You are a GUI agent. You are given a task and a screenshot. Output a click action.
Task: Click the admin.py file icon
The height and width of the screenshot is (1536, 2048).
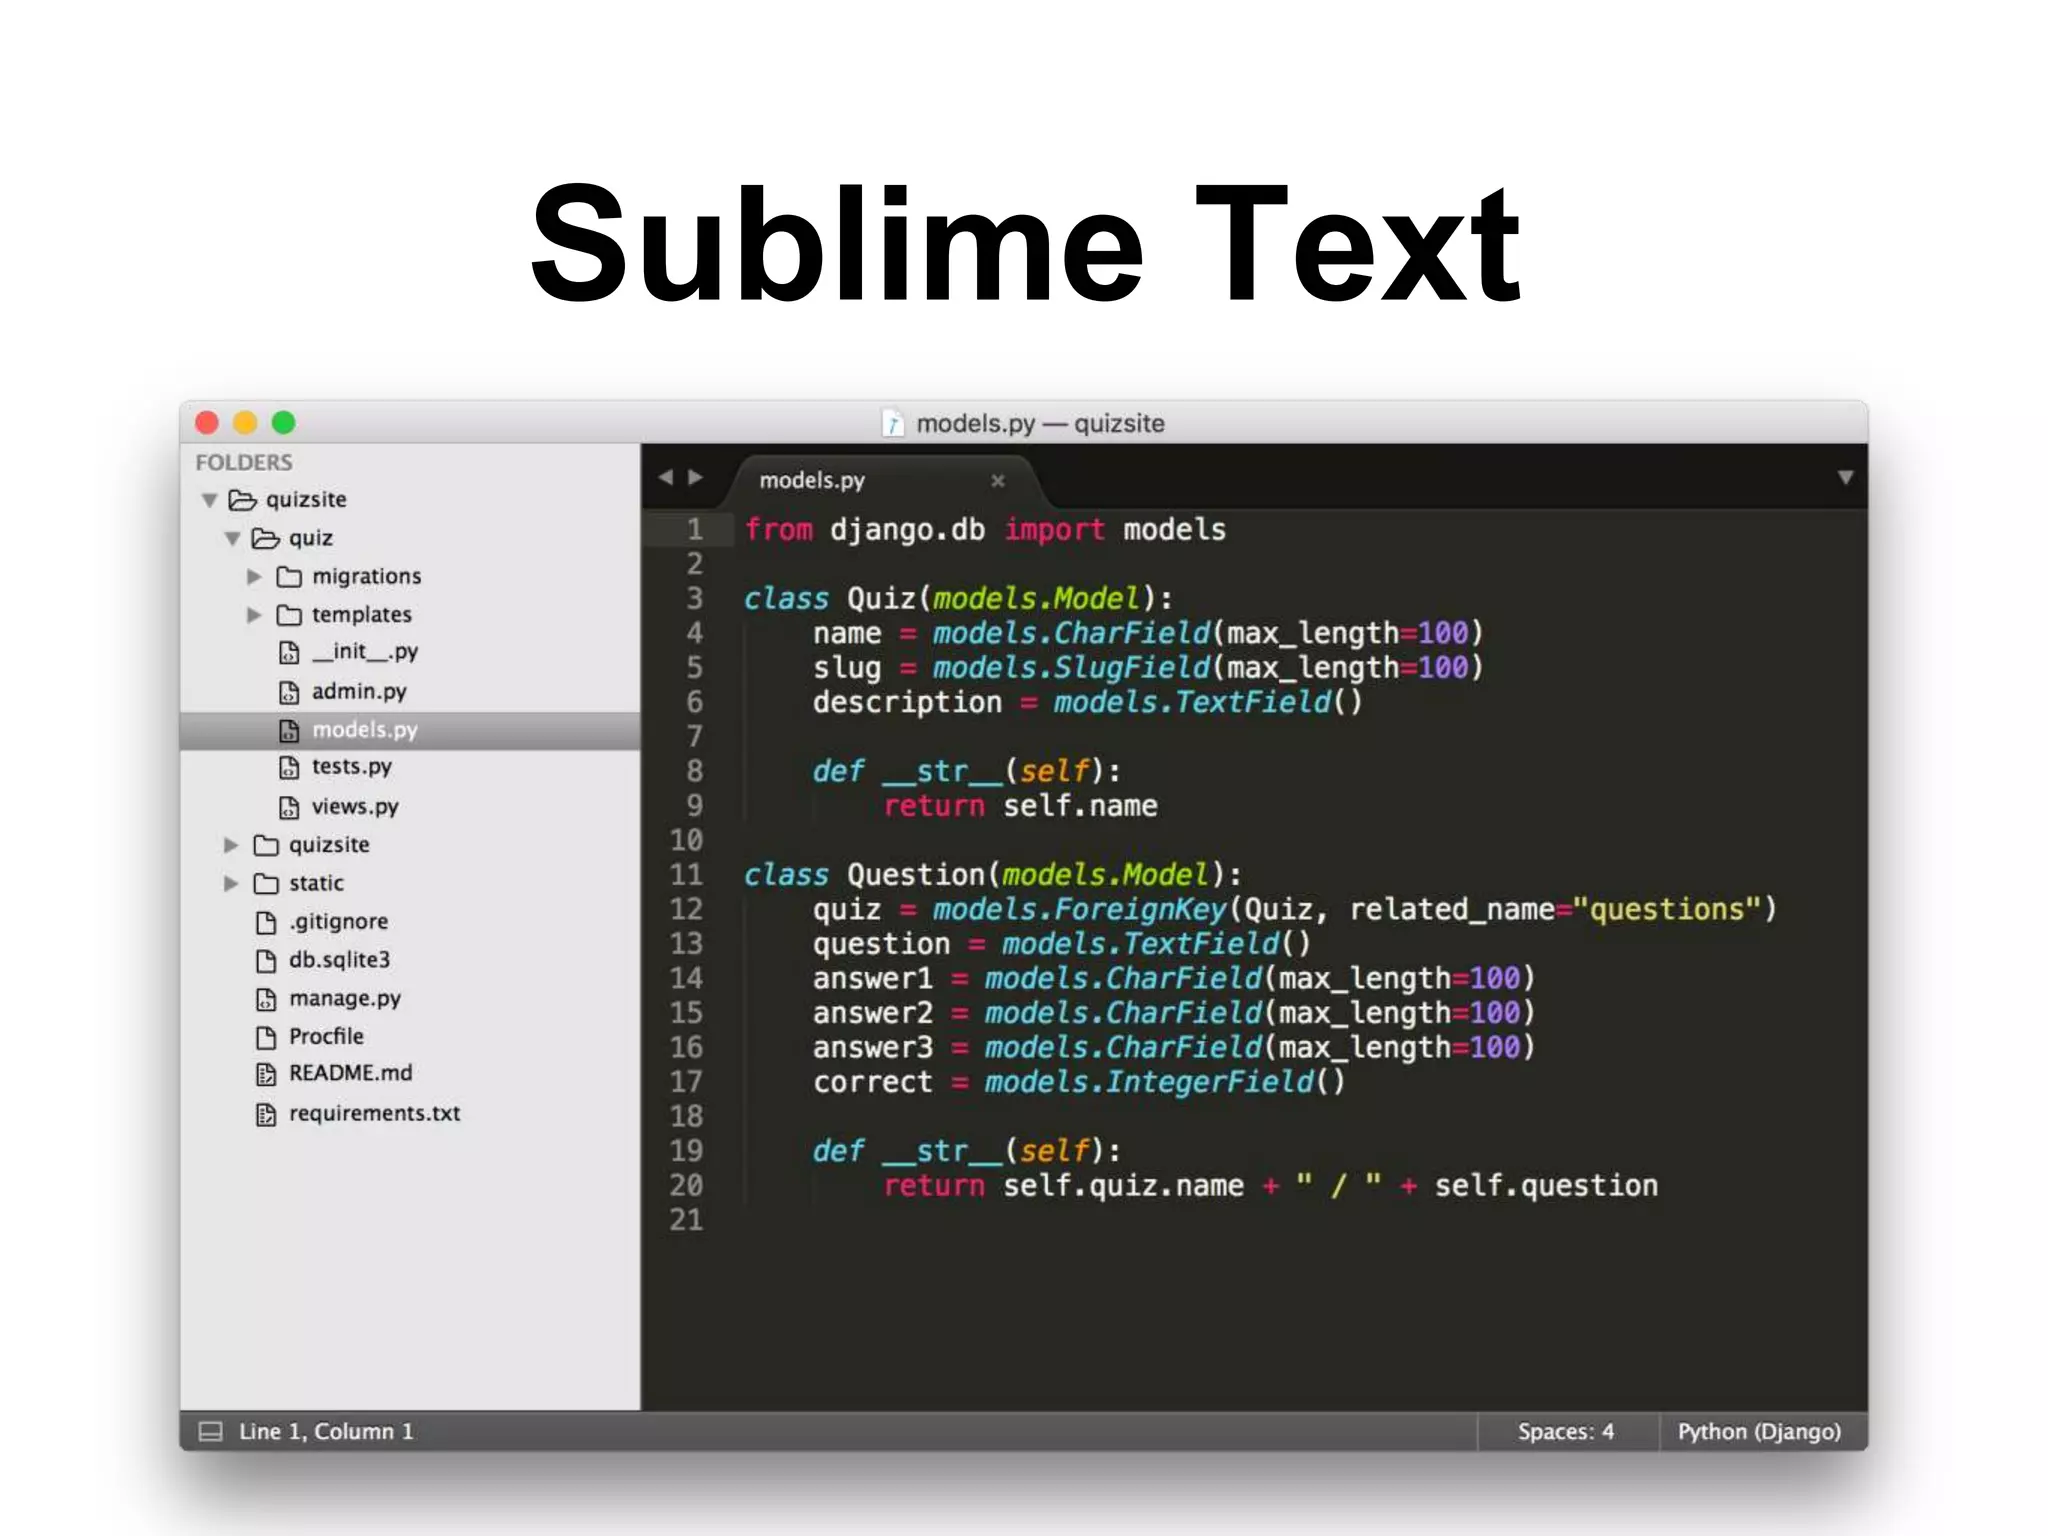point(289,692)
